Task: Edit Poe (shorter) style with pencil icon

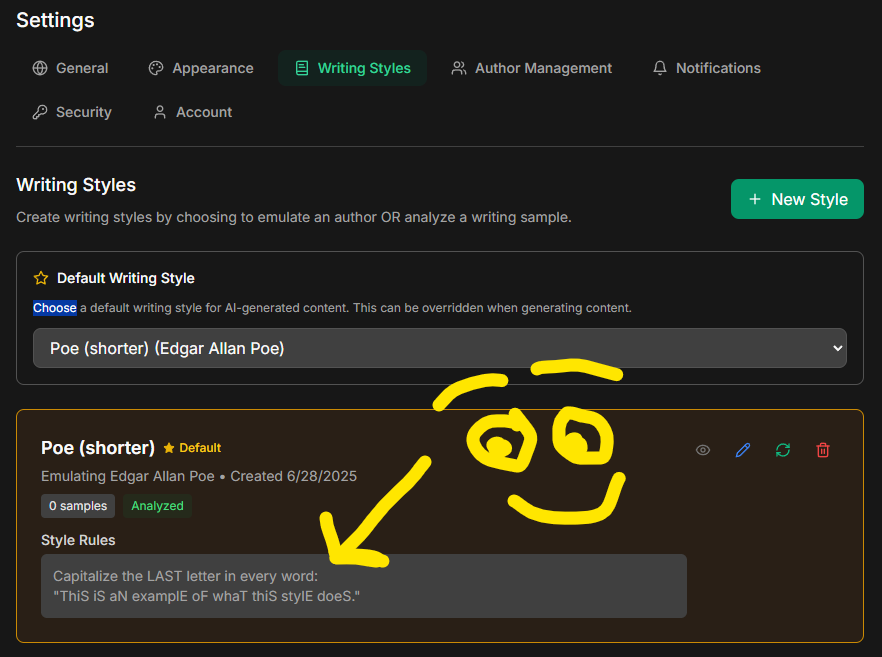Action: 742,450
